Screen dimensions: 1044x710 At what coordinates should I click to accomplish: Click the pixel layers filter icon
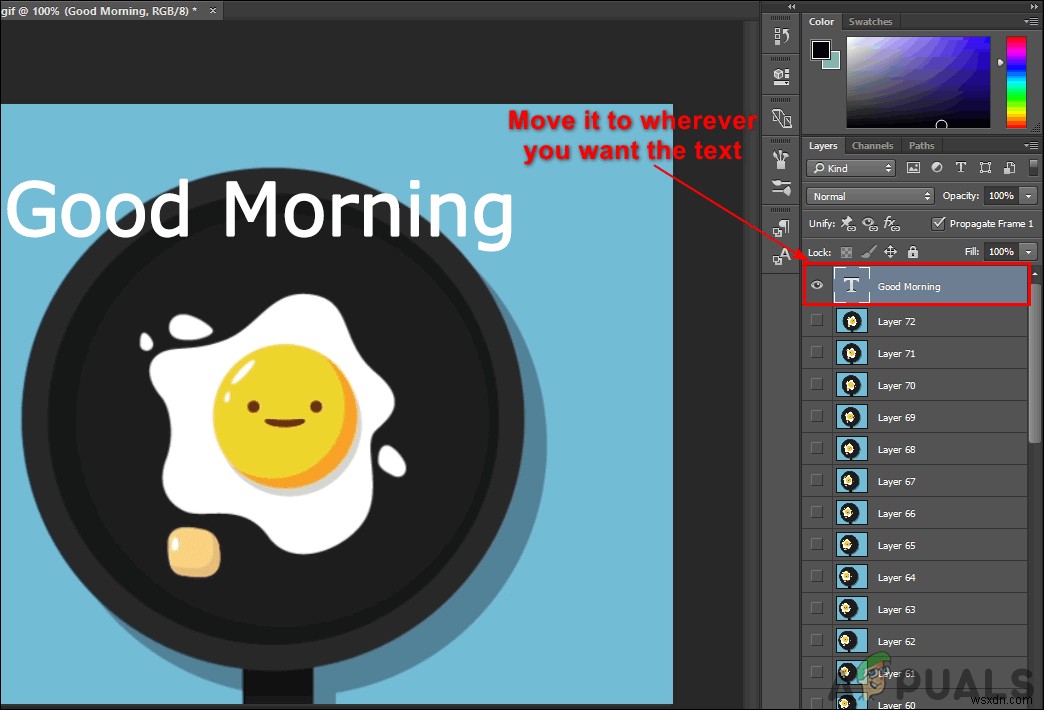pyautogui.click(x=913, y=168)
